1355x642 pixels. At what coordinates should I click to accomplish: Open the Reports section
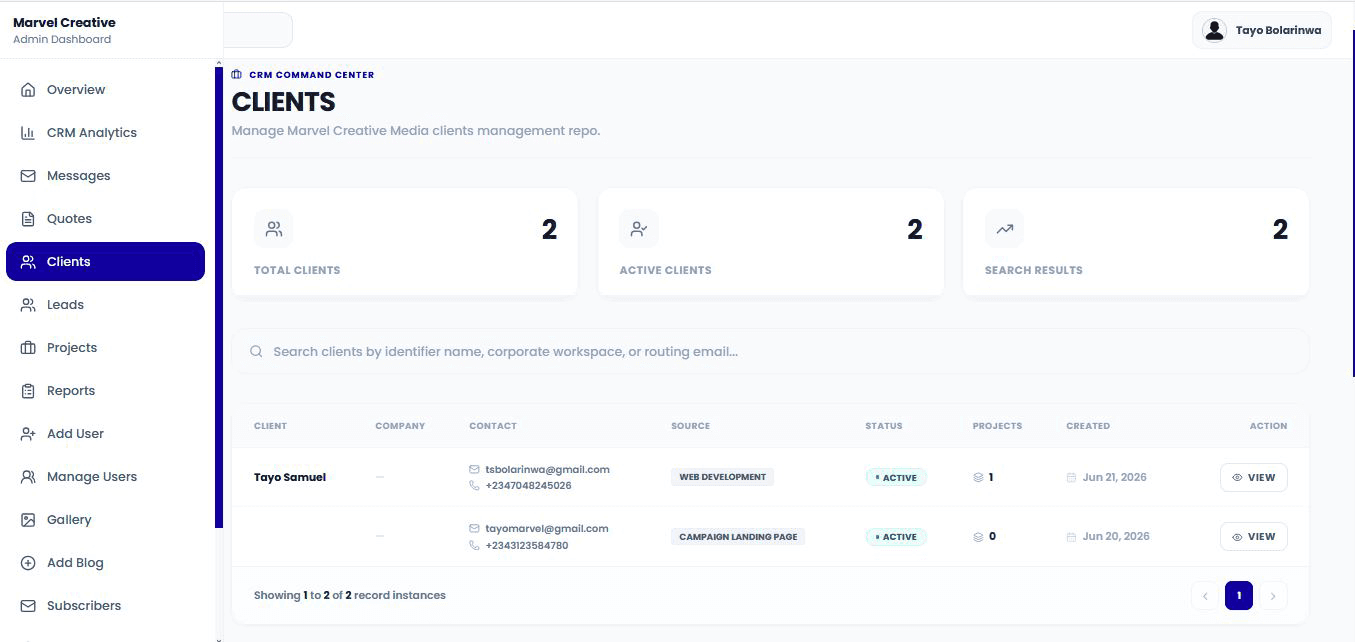click(105, 391)
